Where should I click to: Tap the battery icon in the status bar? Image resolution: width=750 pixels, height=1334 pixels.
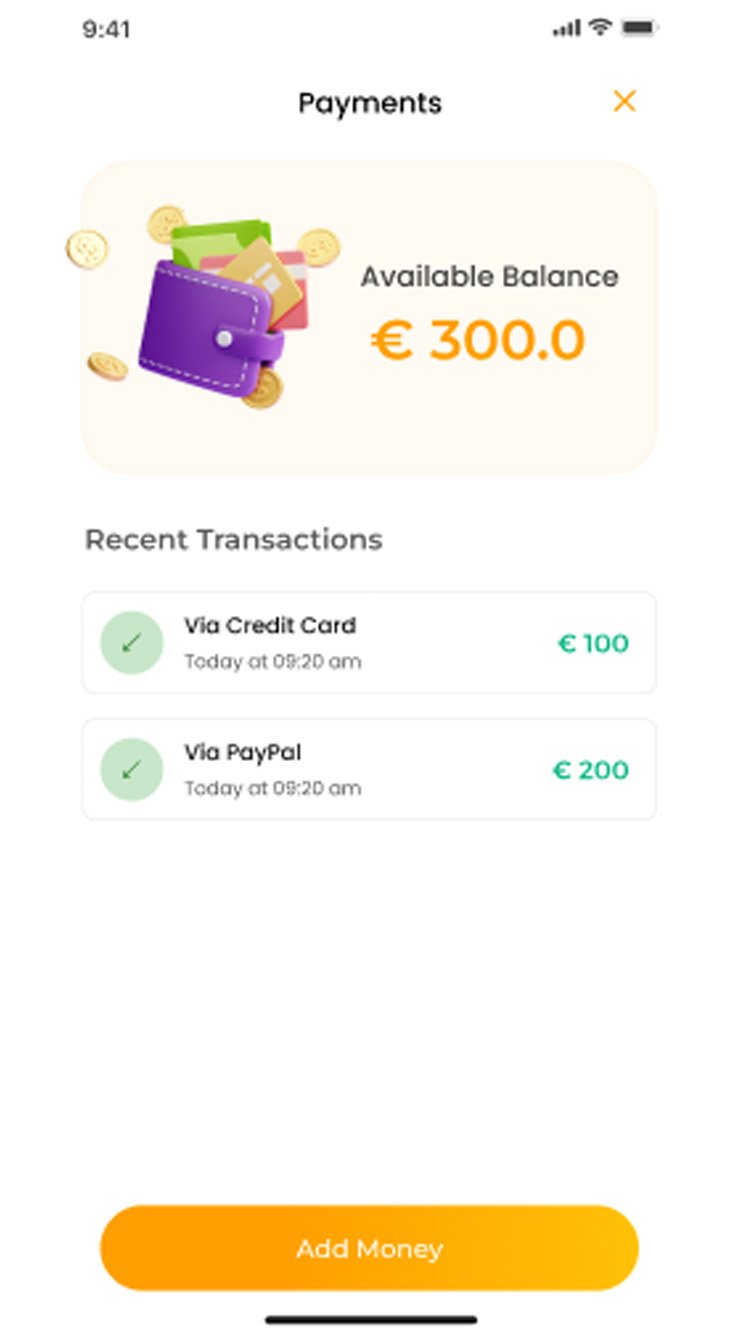click(x=639, y=28)
